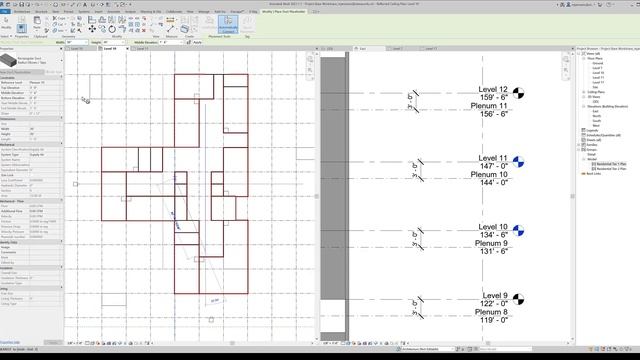Click the Reference Level value field
Viewport: 640px width, 360px height.
(46, 82)
